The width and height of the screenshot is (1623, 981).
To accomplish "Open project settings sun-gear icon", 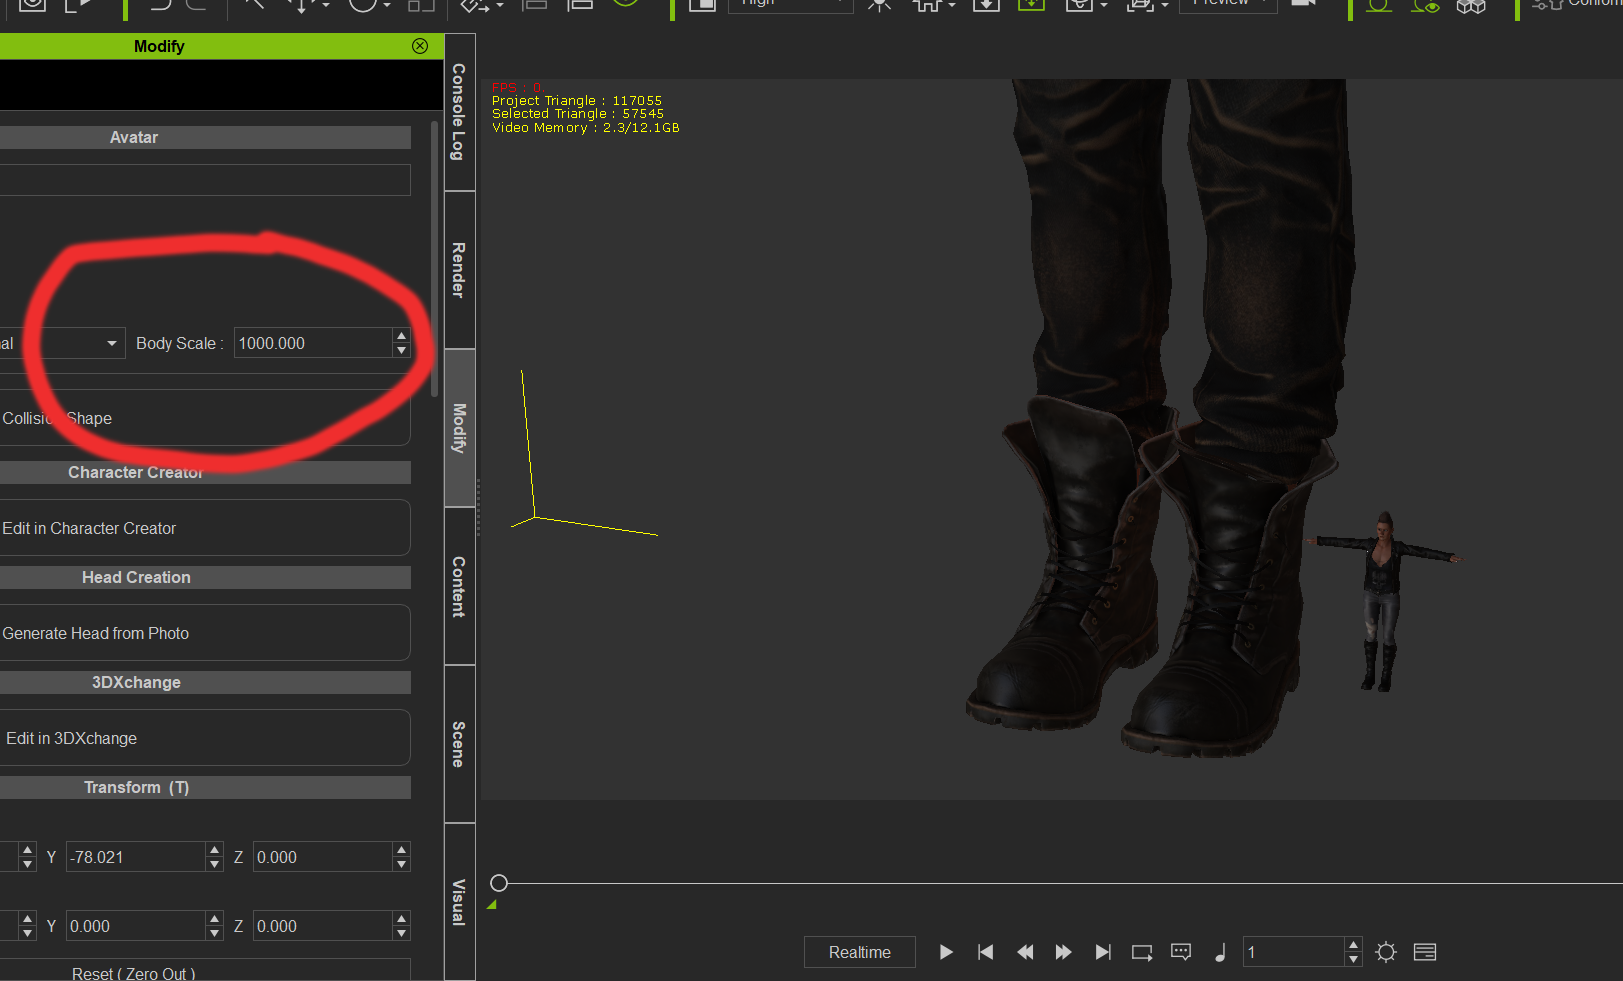I will (1386, 952).
